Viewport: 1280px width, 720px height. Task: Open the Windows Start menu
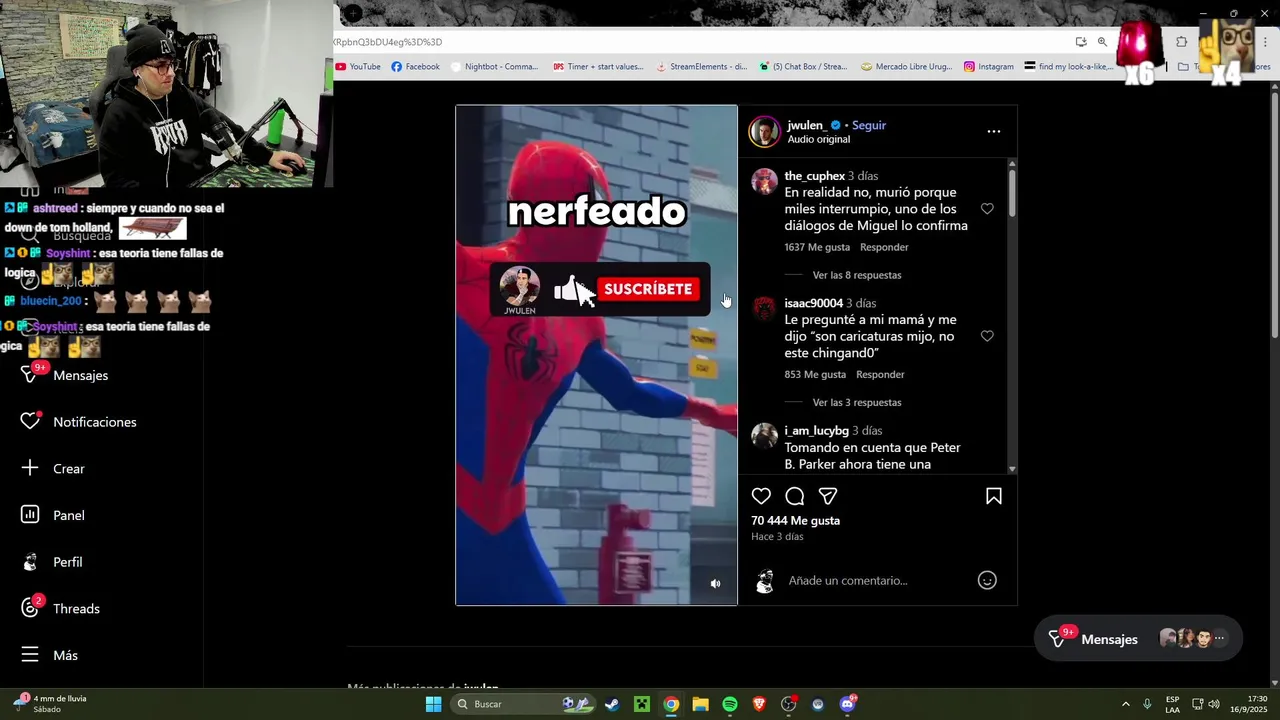[x=433, y=704]
